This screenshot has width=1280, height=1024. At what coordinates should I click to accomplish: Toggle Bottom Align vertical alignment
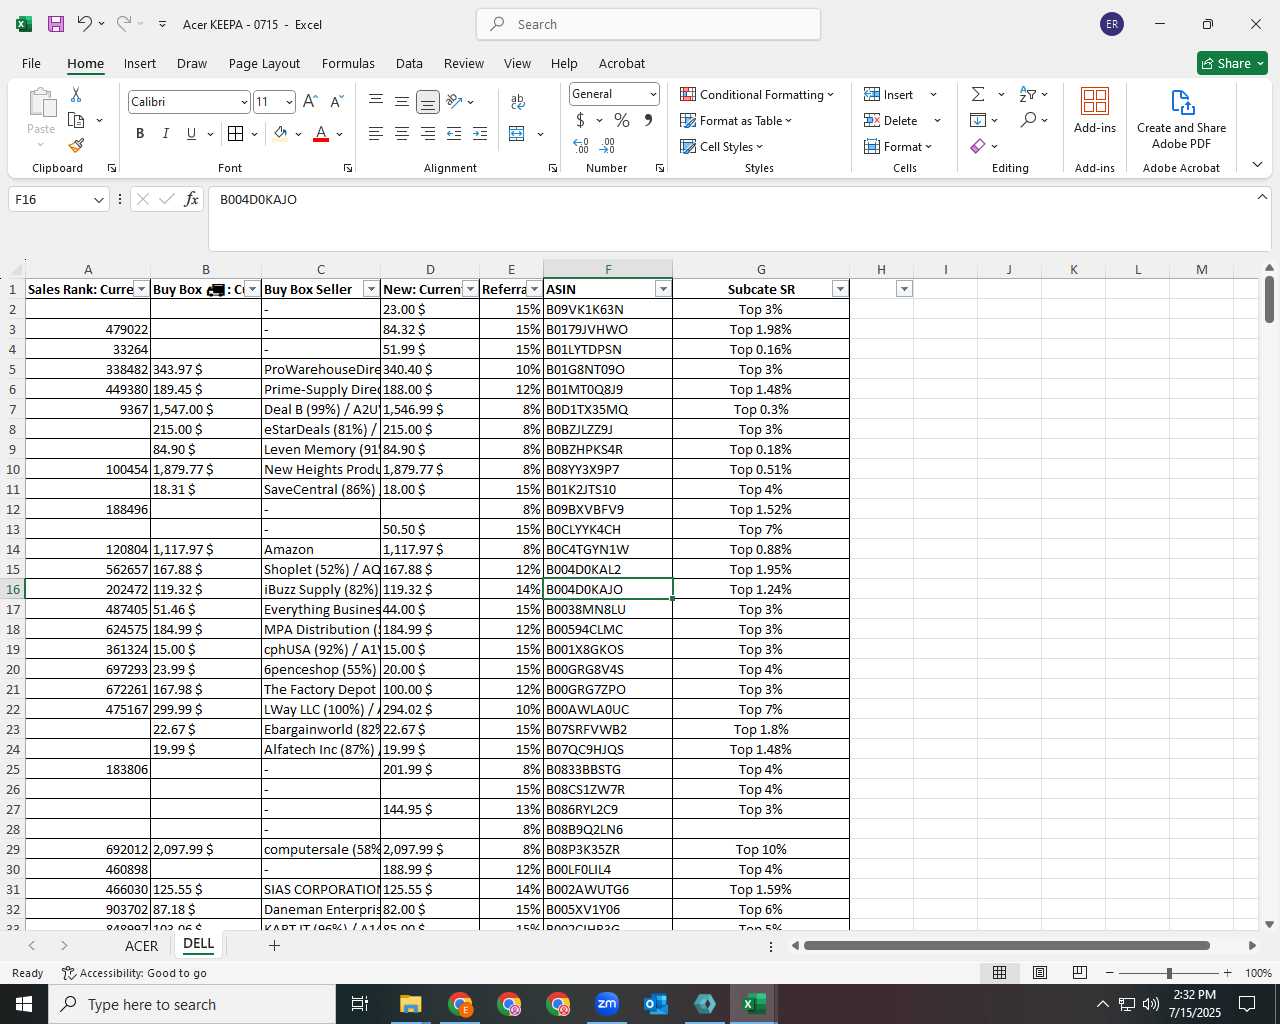pos(428,102)
